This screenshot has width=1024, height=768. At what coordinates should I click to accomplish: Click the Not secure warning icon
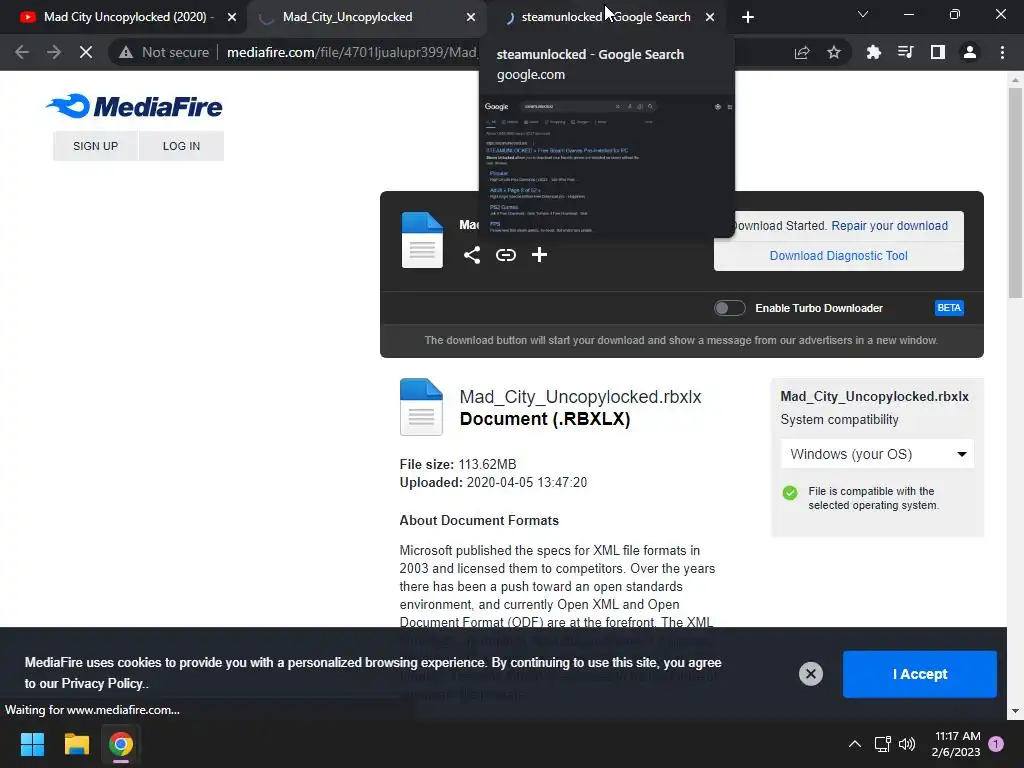pos(126,52)
